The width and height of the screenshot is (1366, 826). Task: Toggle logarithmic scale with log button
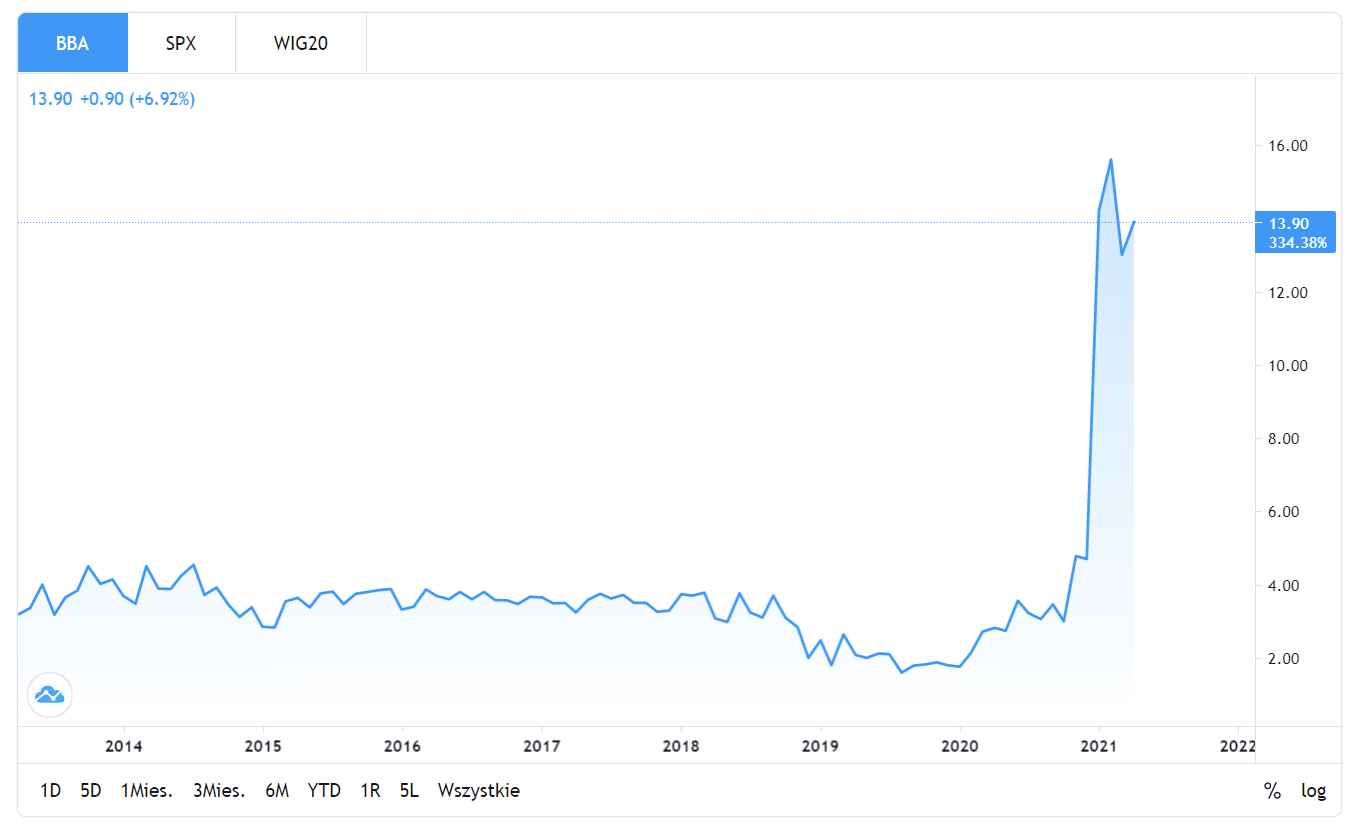[x=1314, y=791]
